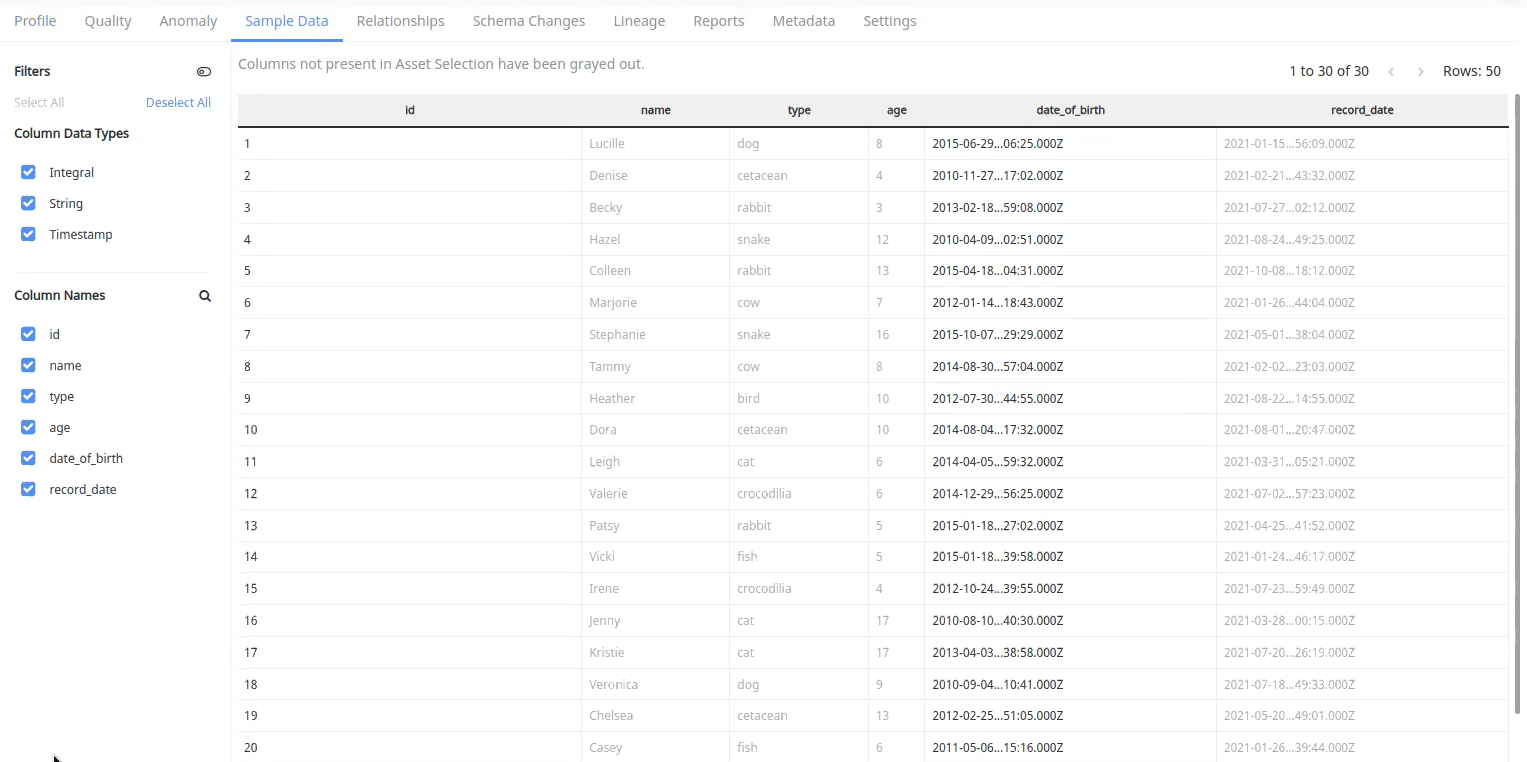Click the next-page chevron near Rows: 50

[1420, 71]
